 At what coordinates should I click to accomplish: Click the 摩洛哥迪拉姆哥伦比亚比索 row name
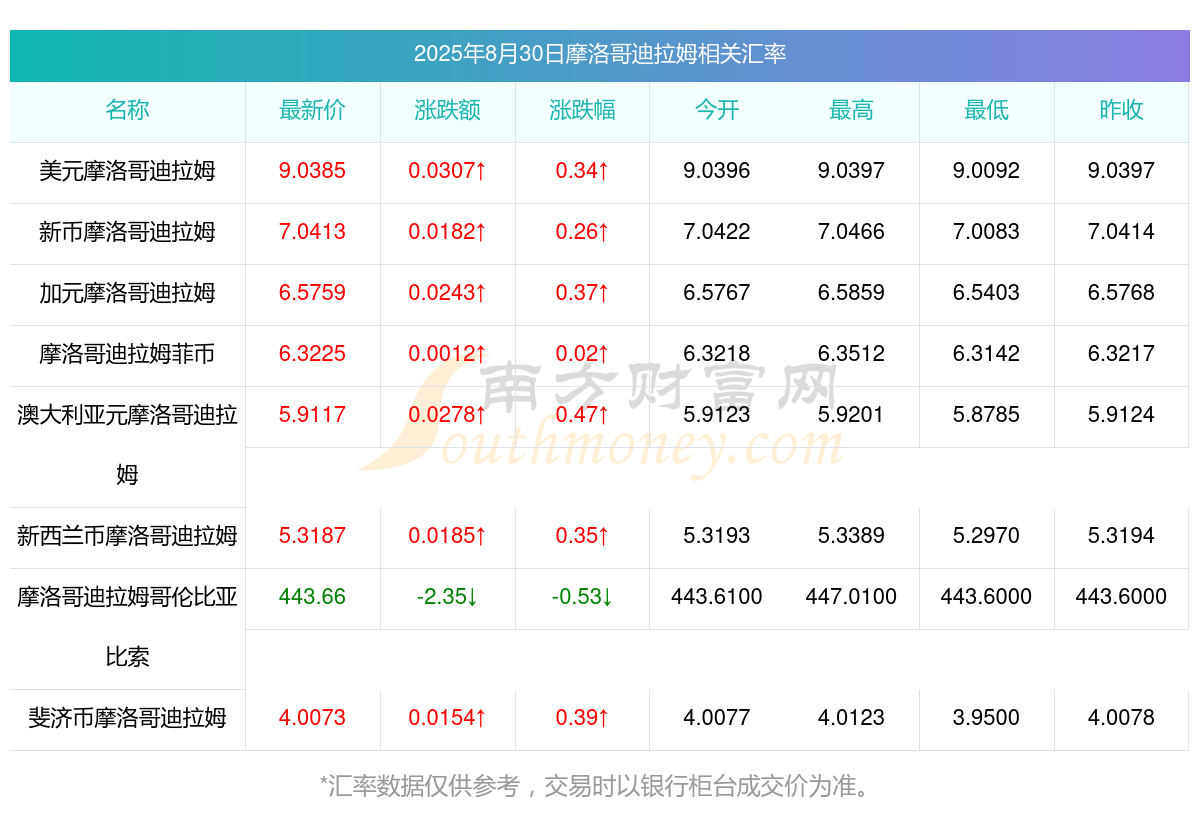tap(127, 627)
